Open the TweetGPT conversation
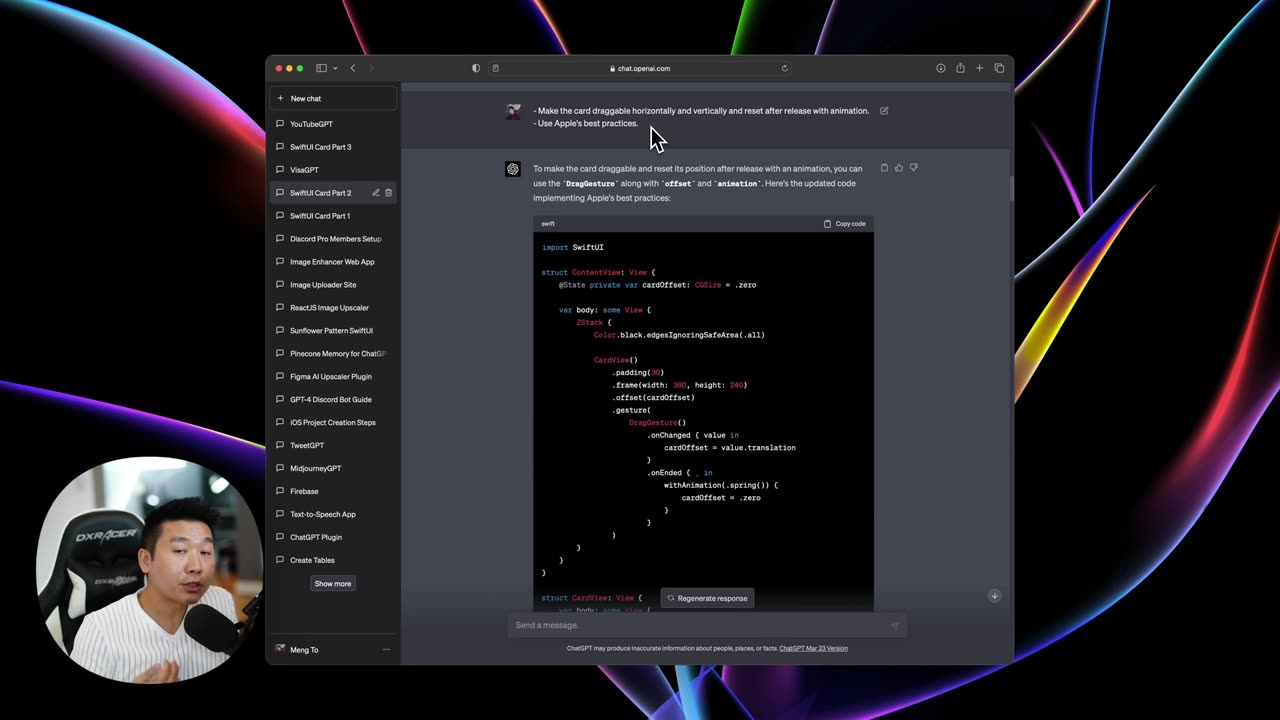 click(334, 446)
